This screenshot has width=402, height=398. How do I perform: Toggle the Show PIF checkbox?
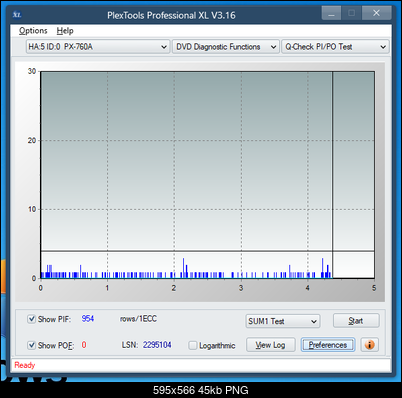(x=31, y=319)
